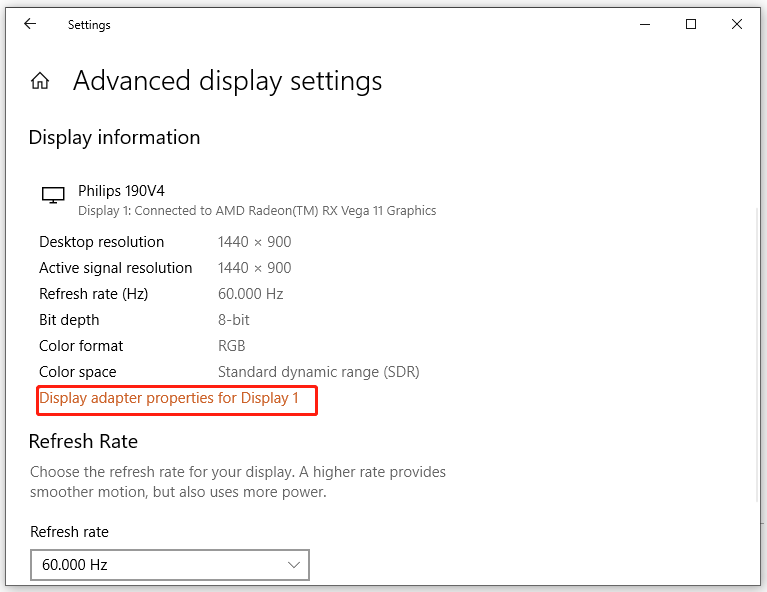Click 'Standard dynamic range (SDR)' value
Screen dimensions: 767x592
pyautogui.click(x=318, y=371)
